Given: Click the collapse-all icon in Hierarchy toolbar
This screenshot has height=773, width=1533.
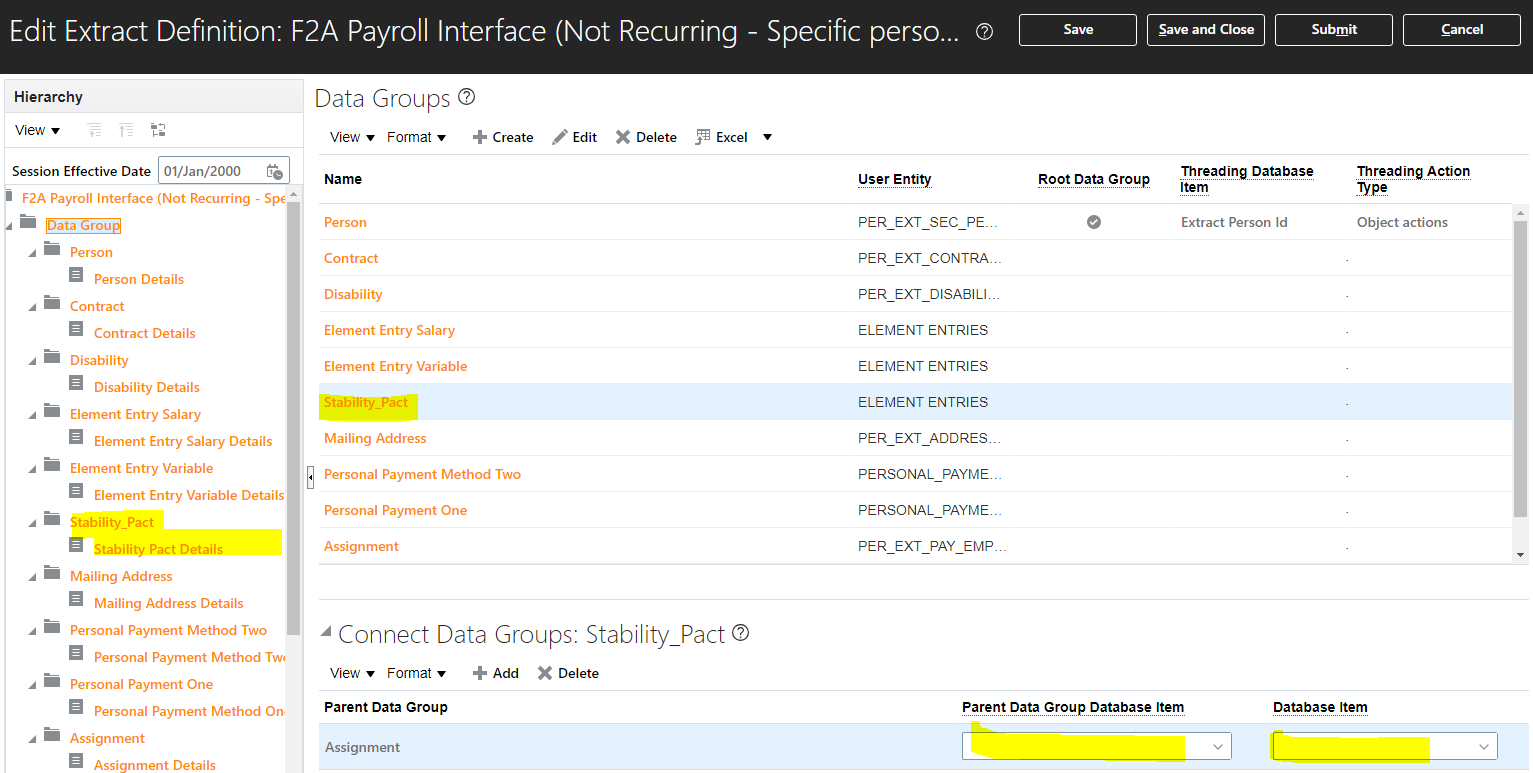Looking at the screenshot, I should (95, 130).
